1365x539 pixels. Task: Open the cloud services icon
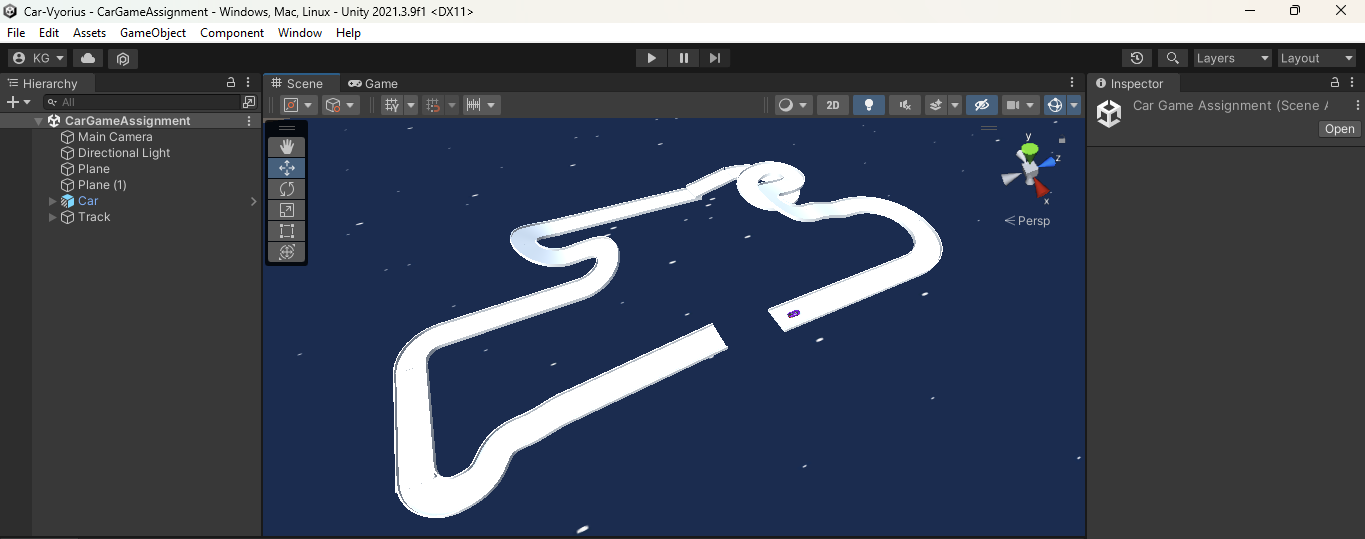(88, 58)
